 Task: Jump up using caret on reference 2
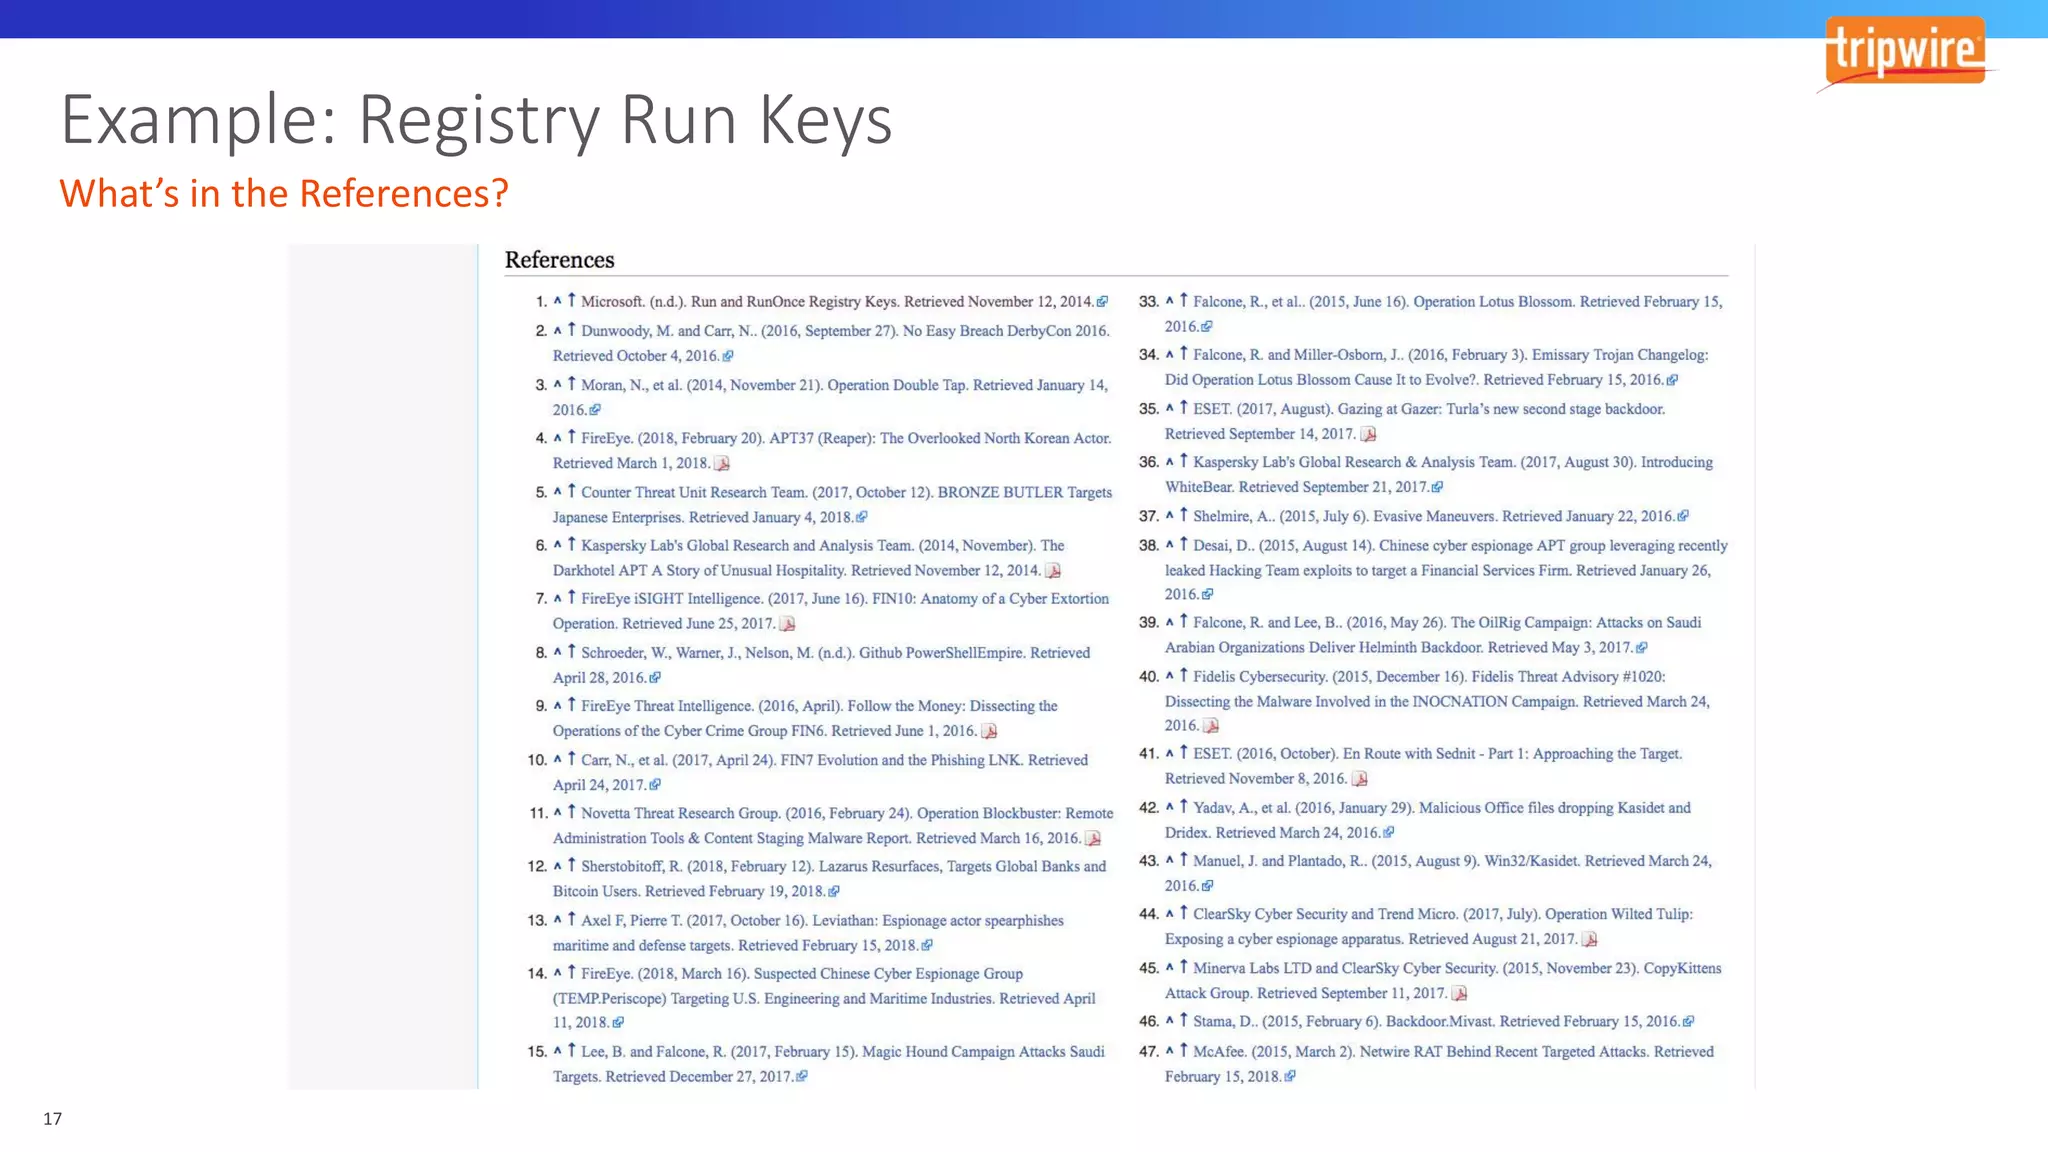pyautogui.click(x=557, y=330)
